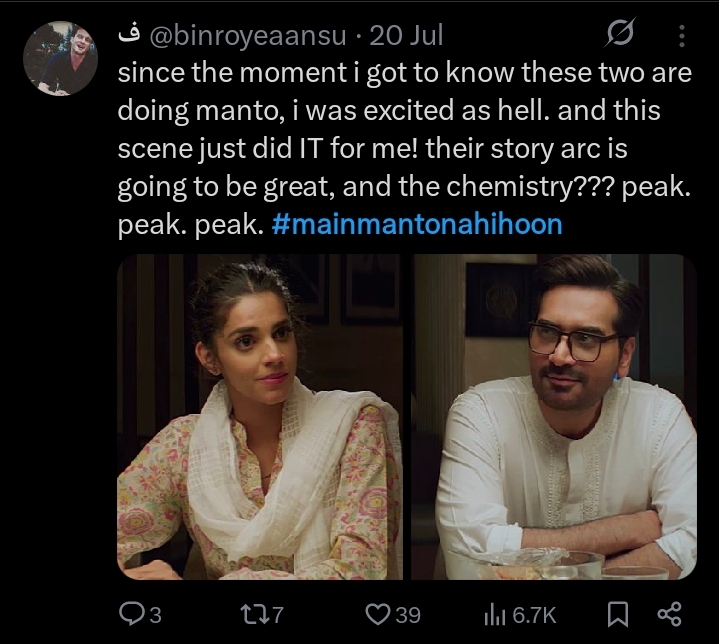Open replies with the comment bubble icon
719x644 pixels.
[131, 613]
